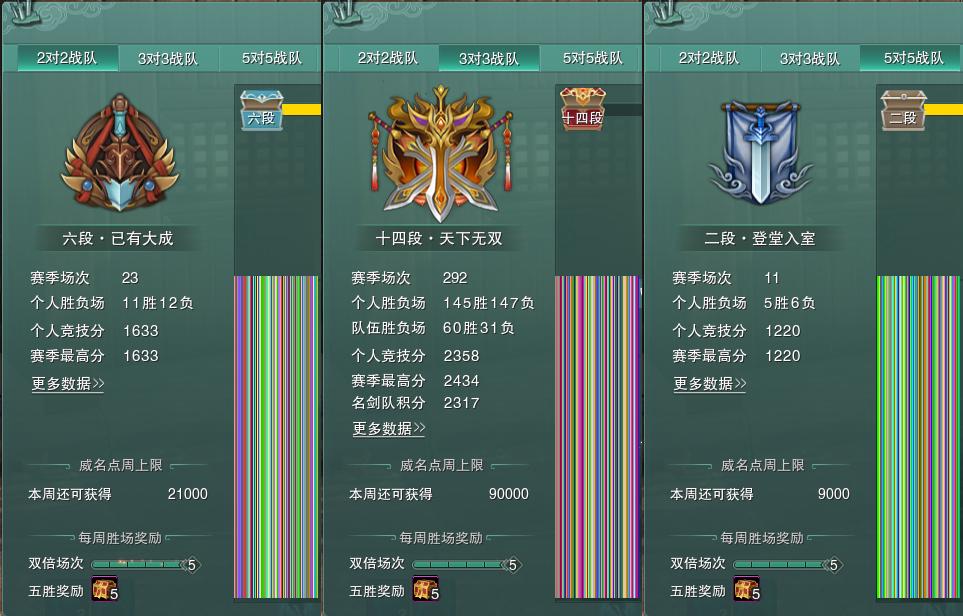
Task: Select 3对3战队 tab in third panel
Action: [809, 59]
